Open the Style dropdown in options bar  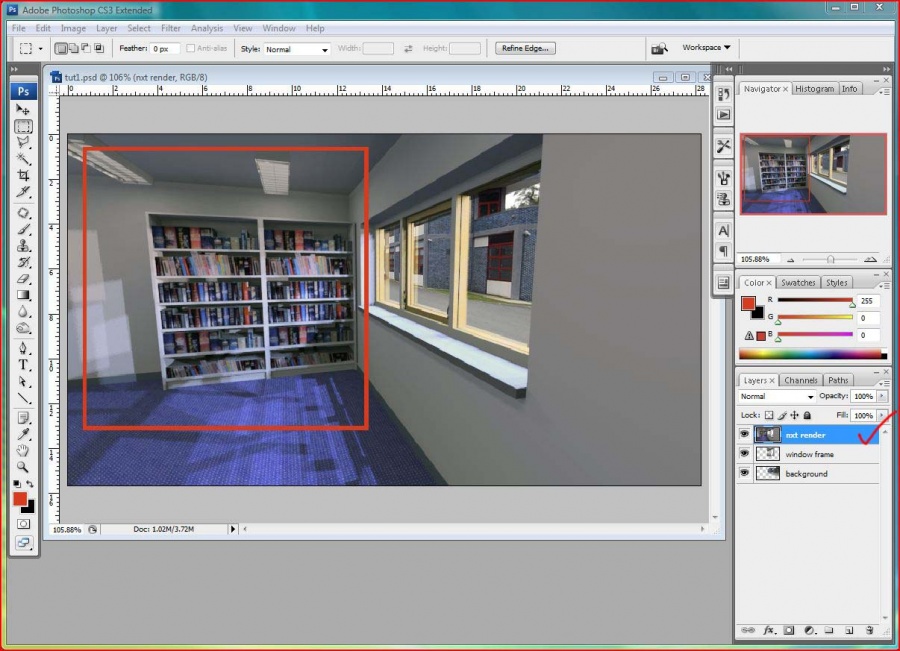coord(297,49)
